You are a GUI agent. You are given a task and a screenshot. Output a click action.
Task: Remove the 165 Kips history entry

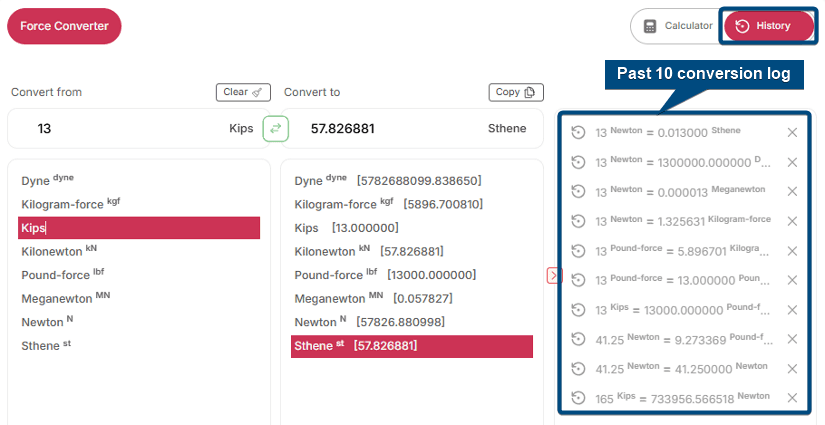click(x=792, y=398)
